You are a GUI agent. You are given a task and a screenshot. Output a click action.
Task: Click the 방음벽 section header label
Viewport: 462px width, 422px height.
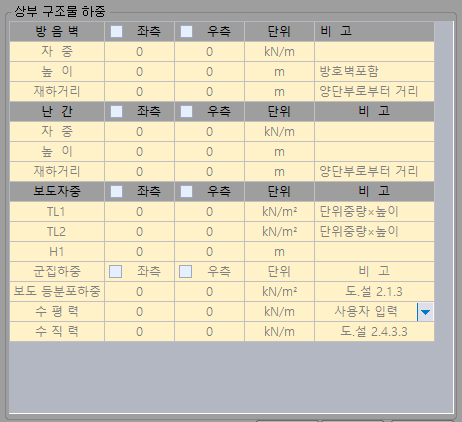[x=57, y=32]
